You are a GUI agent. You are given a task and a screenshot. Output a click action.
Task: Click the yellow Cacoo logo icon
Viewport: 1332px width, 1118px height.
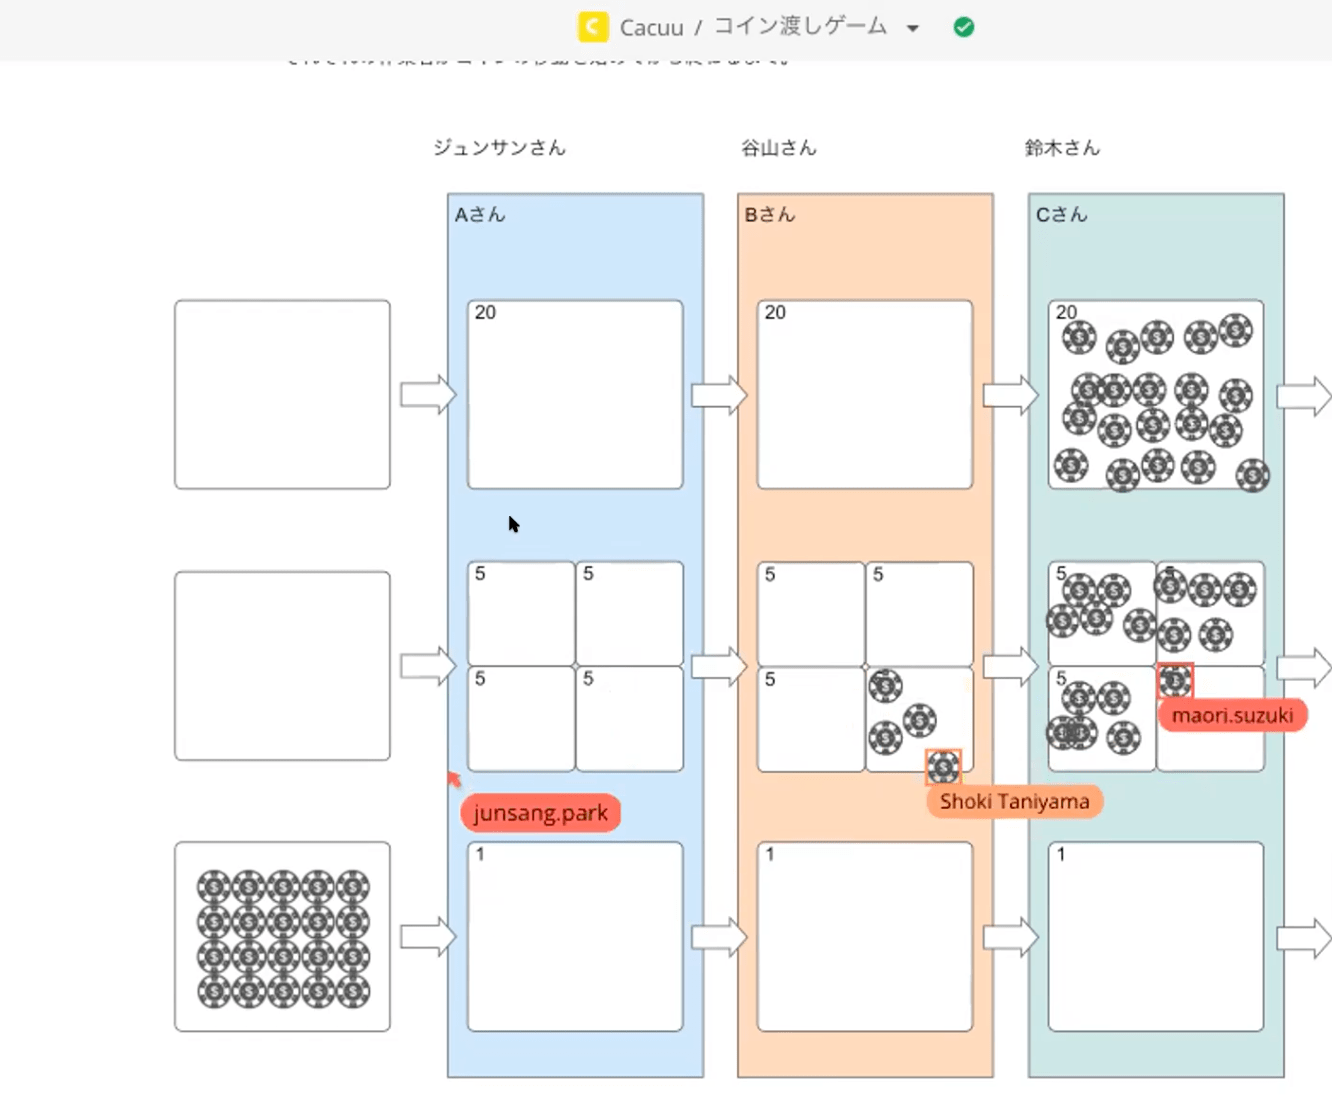[593, 27]
